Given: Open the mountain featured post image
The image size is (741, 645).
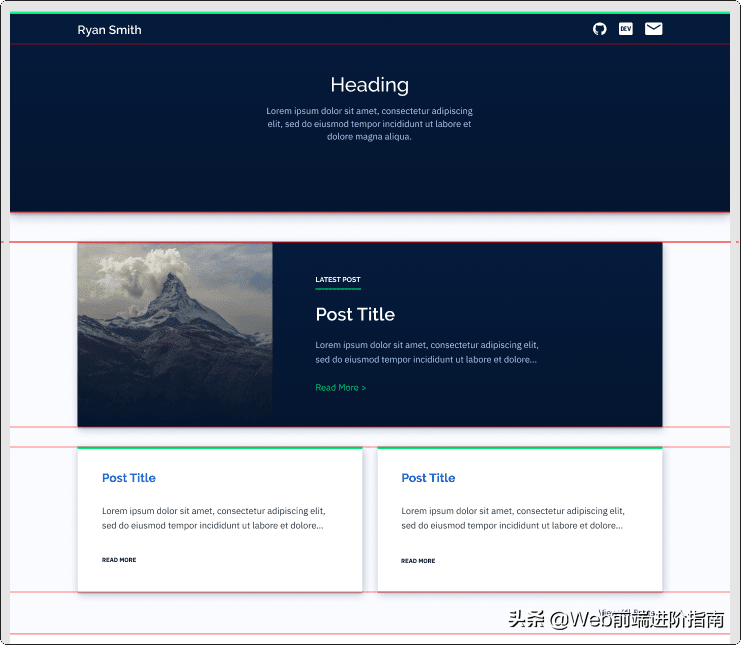Looking at the screenshot, I should pos(175,335).
